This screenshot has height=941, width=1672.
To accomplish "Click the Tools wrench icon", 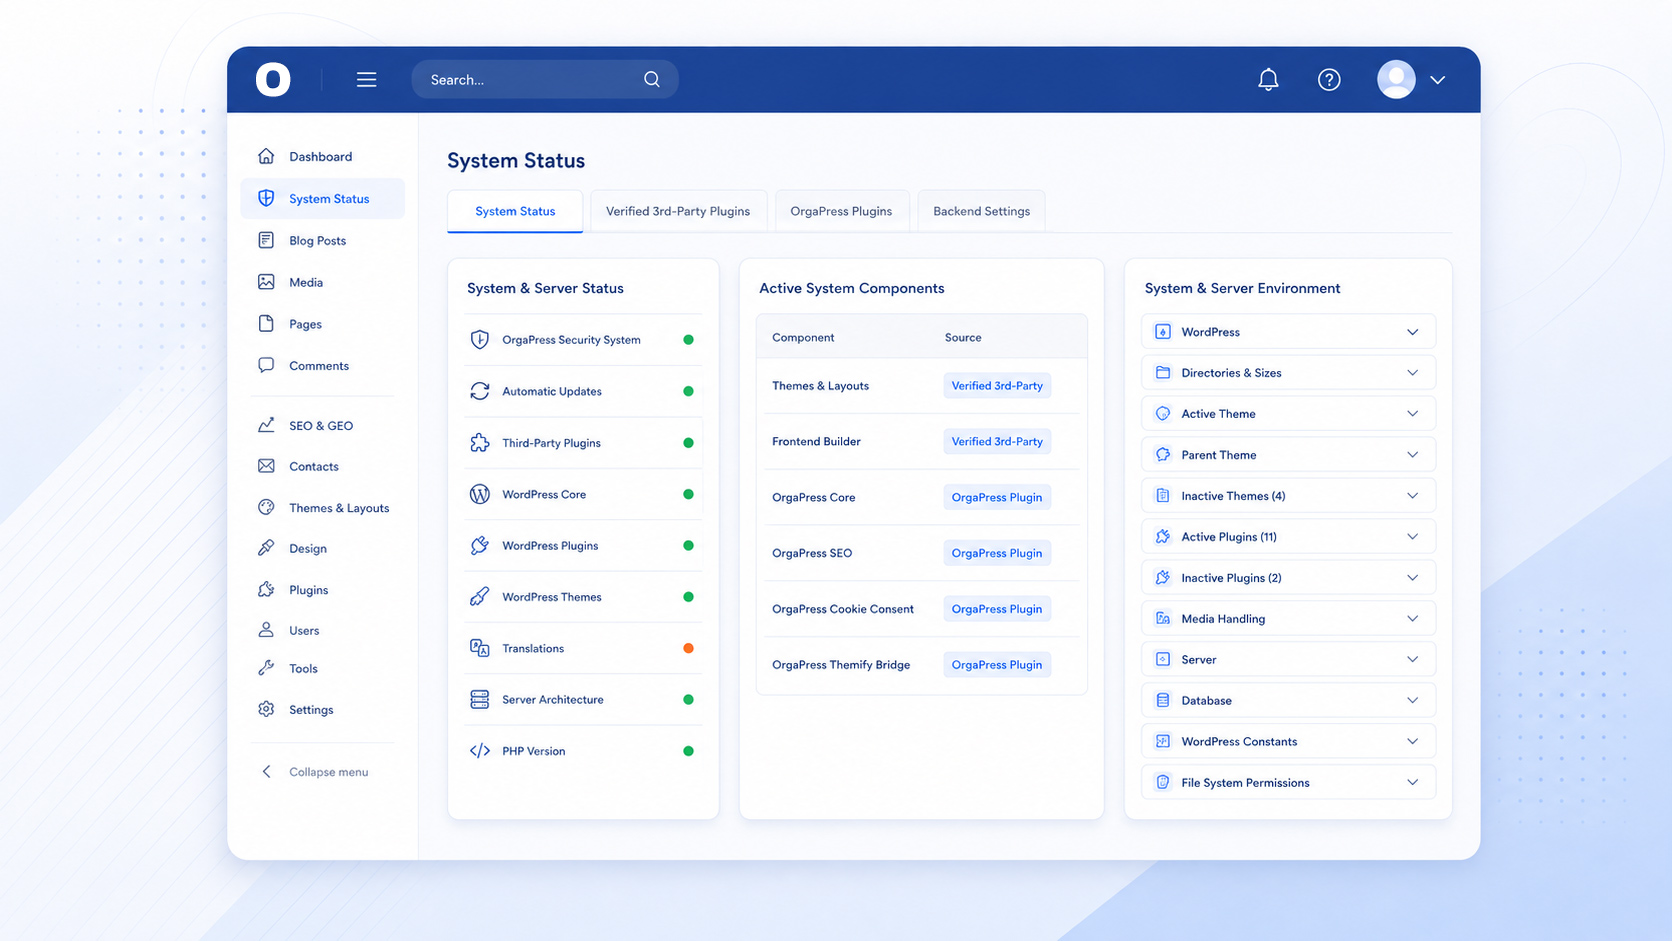I will pos(266,668).
